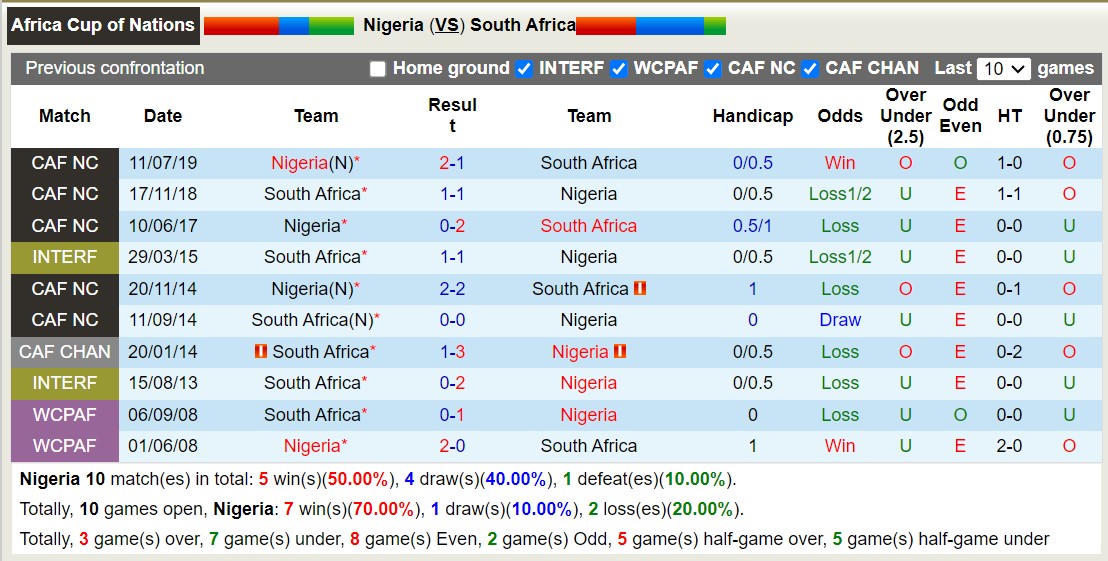The height and width of the screenshot is (561, 1108).
Task: Click red card icon right of Nigeria, 20/01/14 match
Action: tap(620, 351)
